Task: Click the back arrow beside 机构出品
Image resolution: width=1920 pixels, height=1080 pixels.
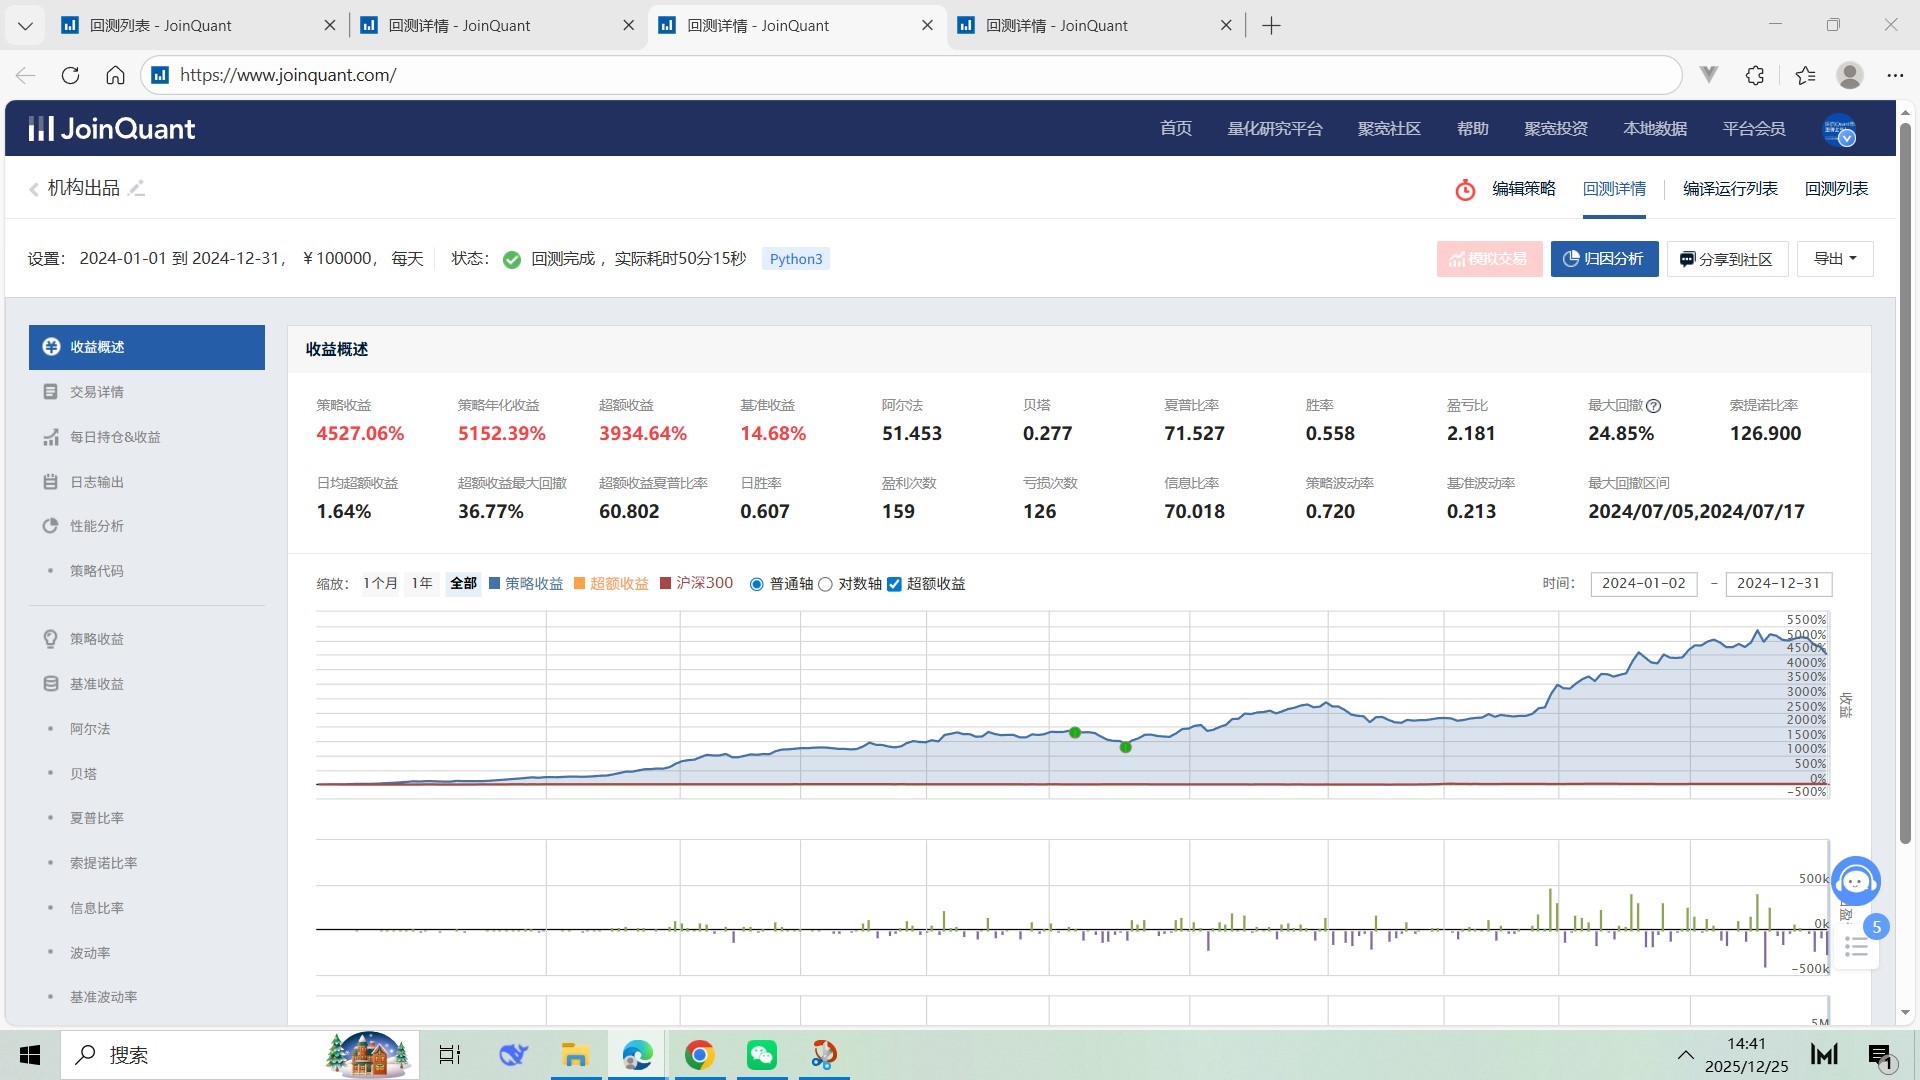Action: (34, 189)
